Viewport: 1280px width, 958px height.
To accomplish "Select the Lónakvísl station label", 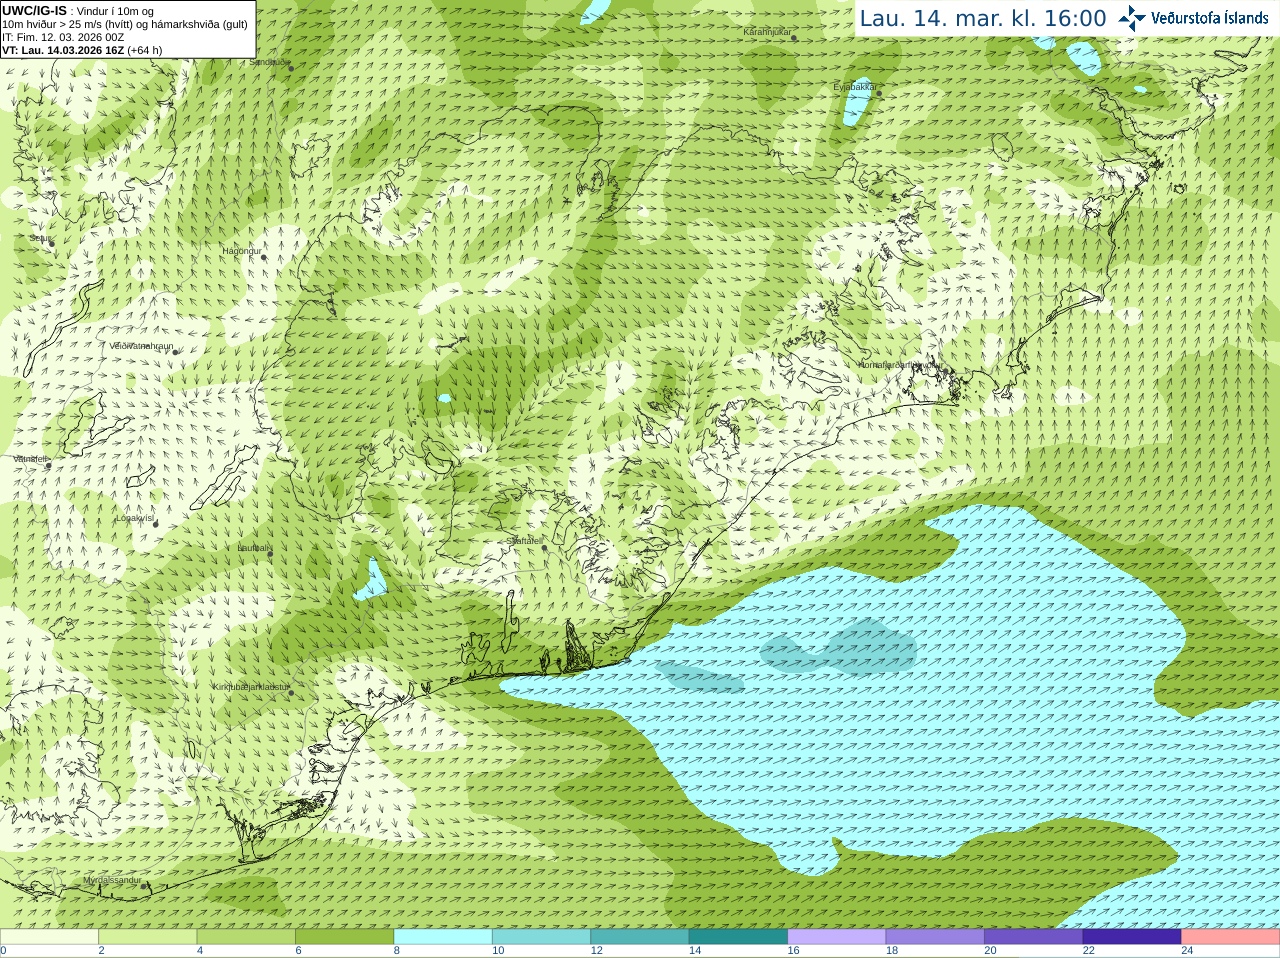I will [x=135, y=518].
